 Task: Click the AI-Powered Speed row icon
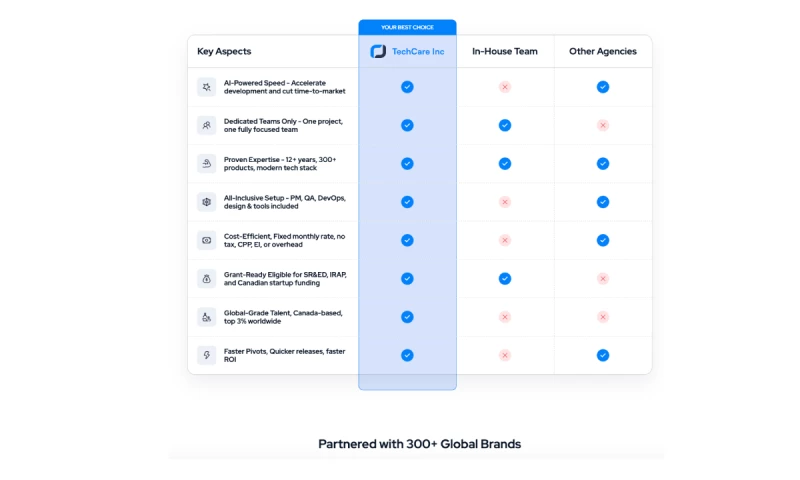[207, 87]
